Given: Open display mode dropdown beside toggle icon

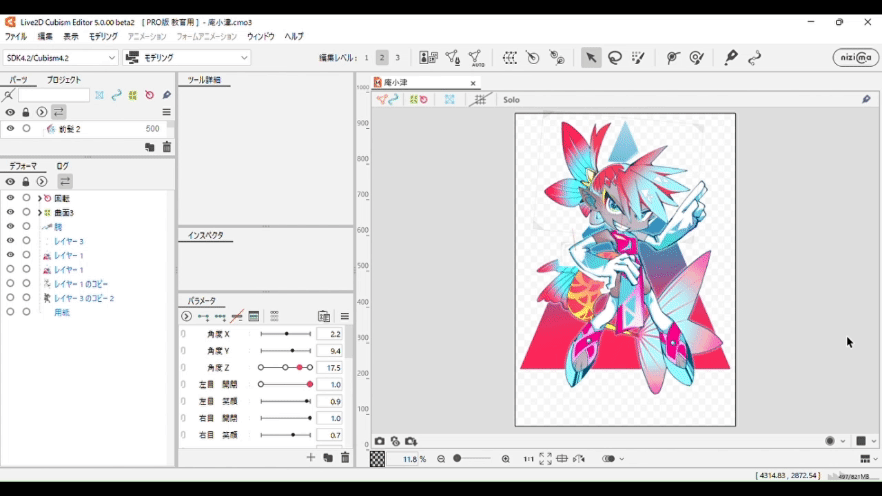Looking at the screenshot, I should click(x=622, y=459).
